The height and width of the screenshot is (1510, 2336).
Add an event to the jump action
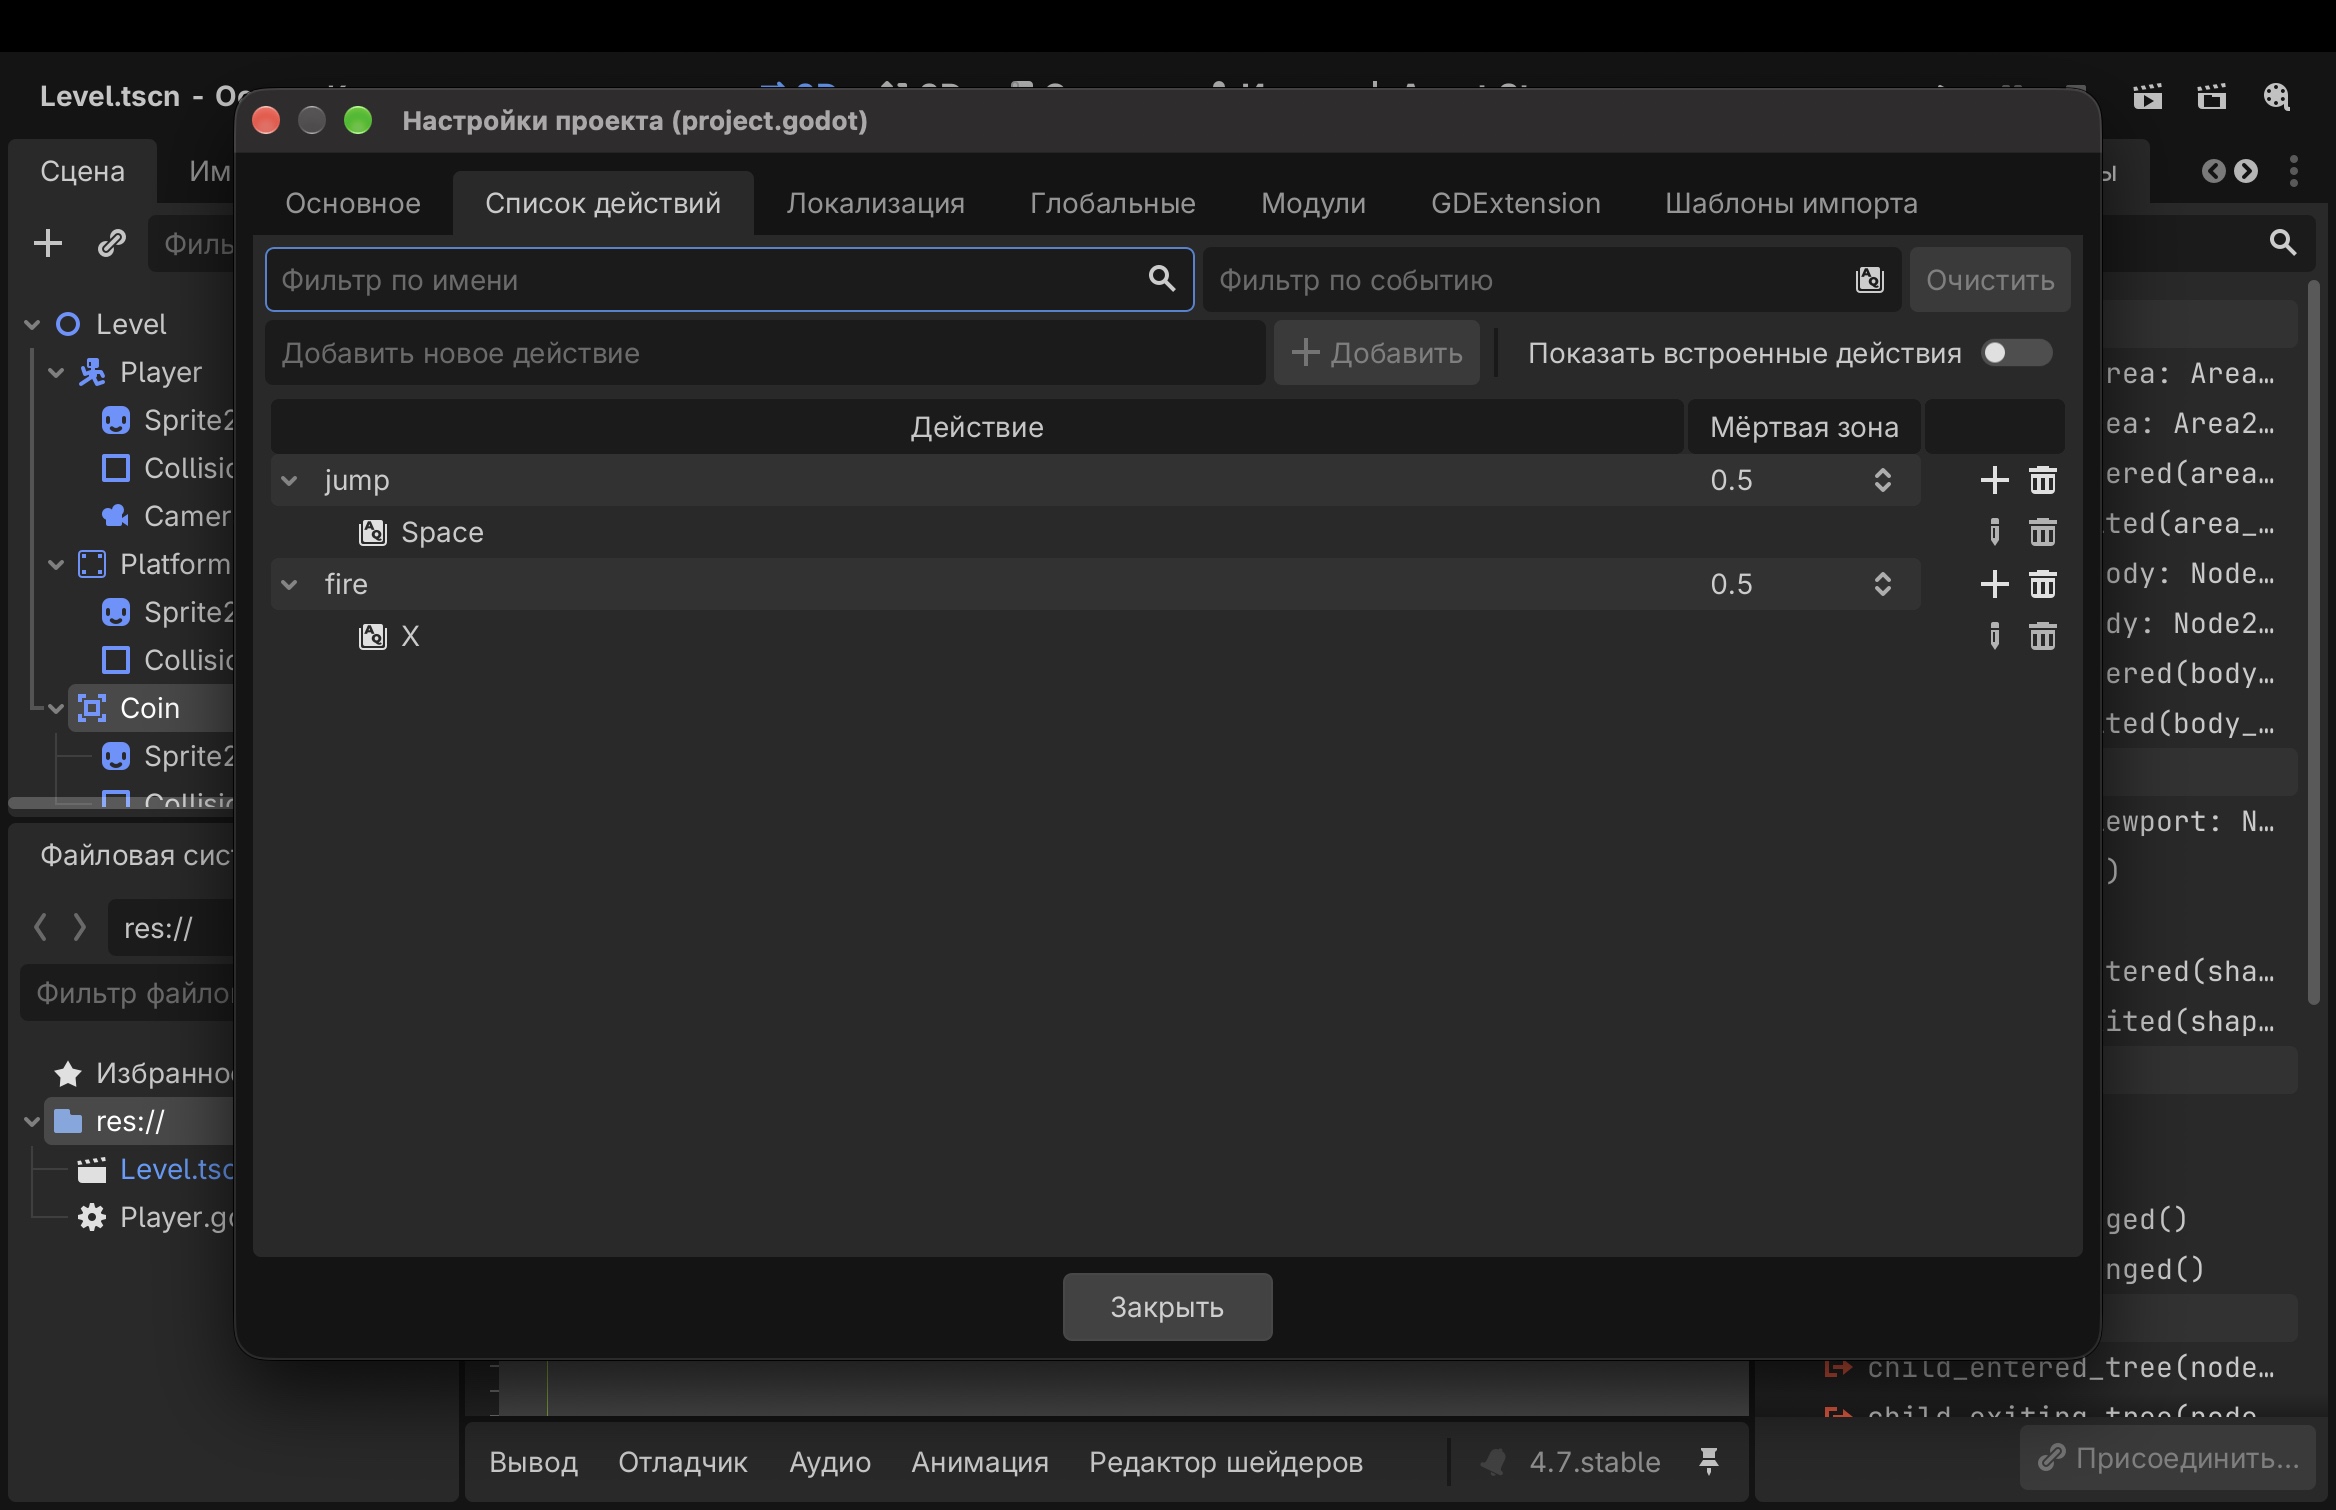pos(1994,480)
